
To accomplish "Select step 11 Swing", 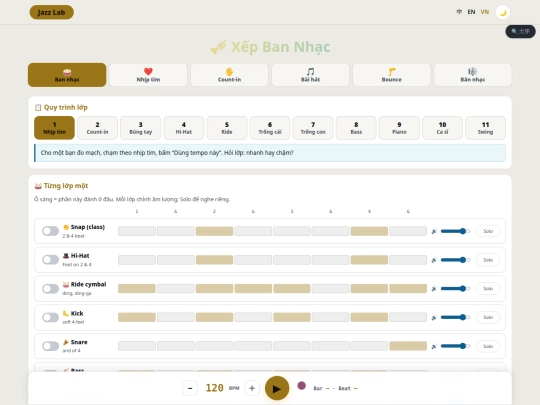I will [x=485, y=128].
